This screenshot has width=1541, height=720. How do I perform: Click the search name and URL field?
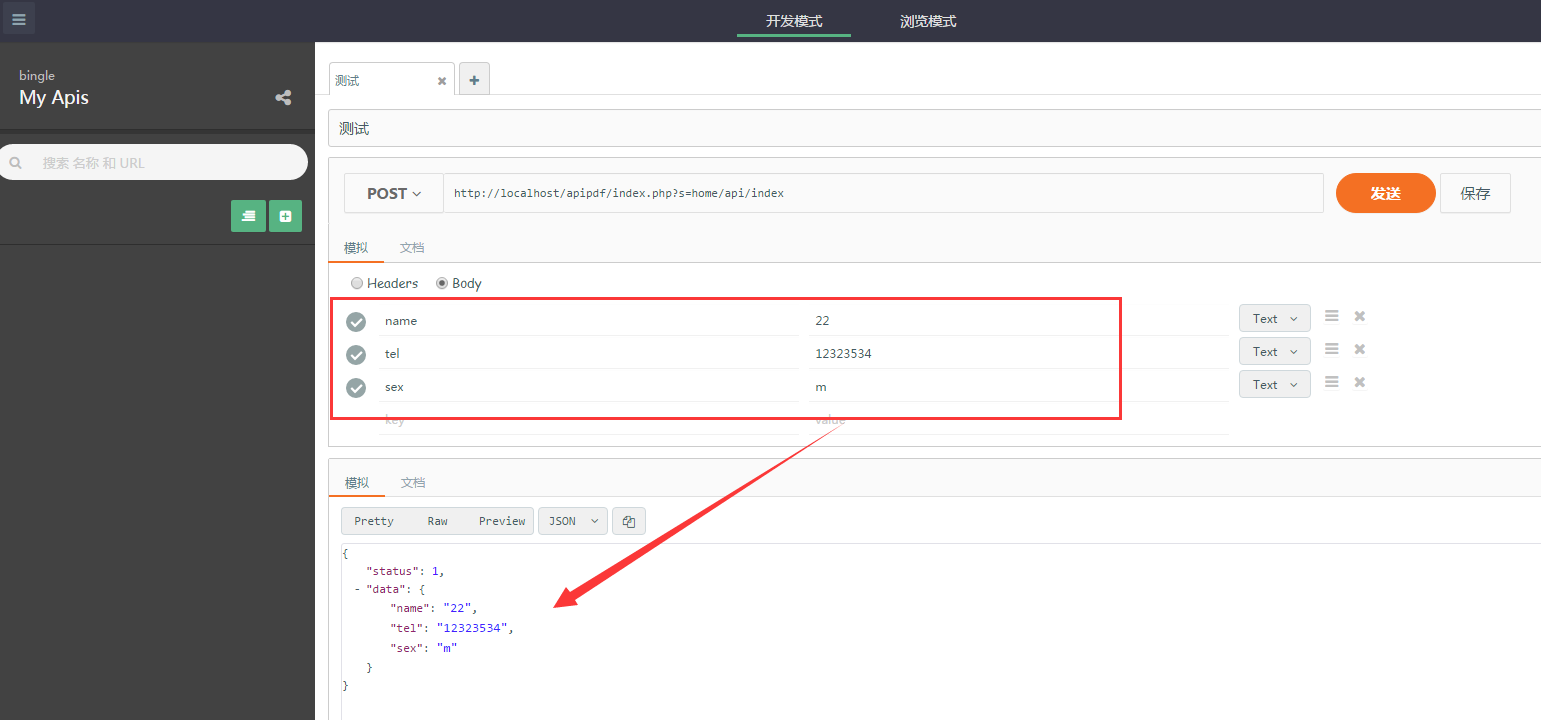pos(160,163)
